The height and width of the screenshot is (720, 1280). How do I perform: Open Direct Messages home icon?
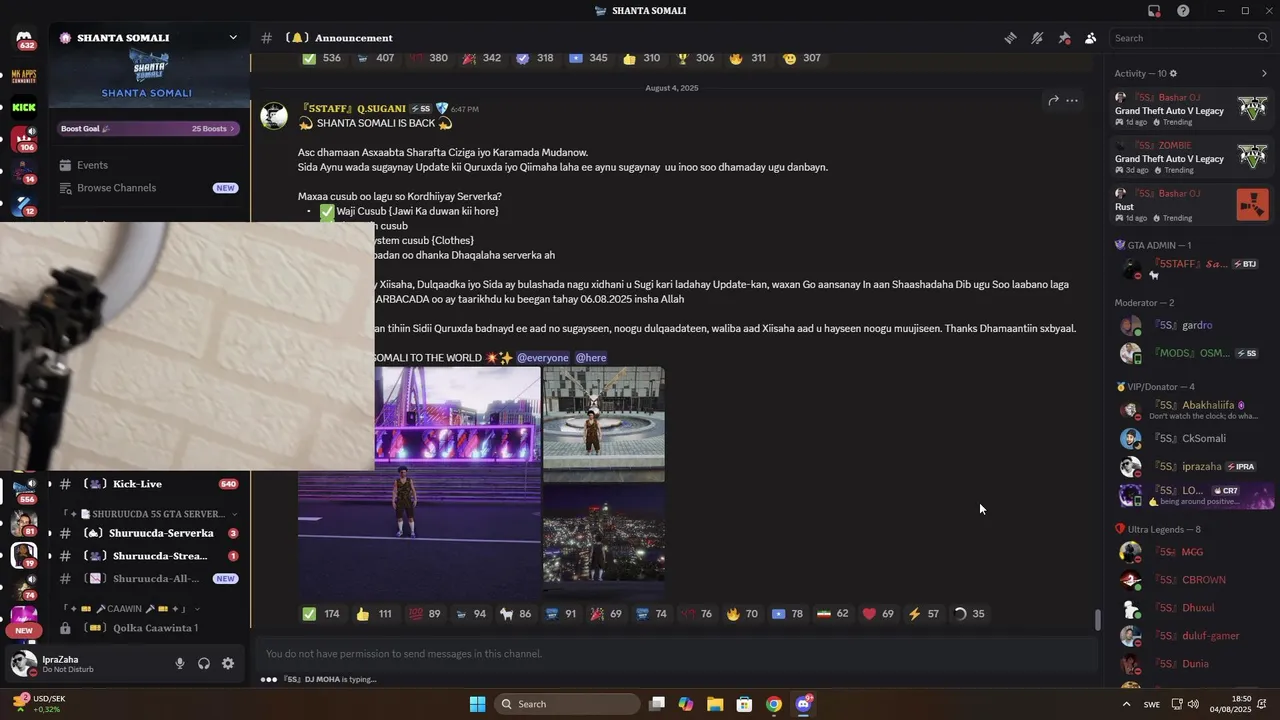(24, 39)
